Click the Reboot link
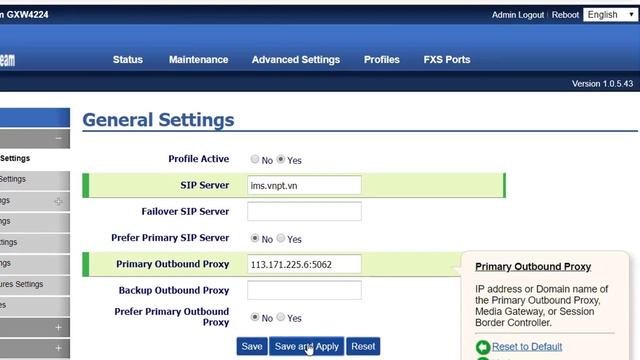 pyautogui.click(x=565, y=15)
